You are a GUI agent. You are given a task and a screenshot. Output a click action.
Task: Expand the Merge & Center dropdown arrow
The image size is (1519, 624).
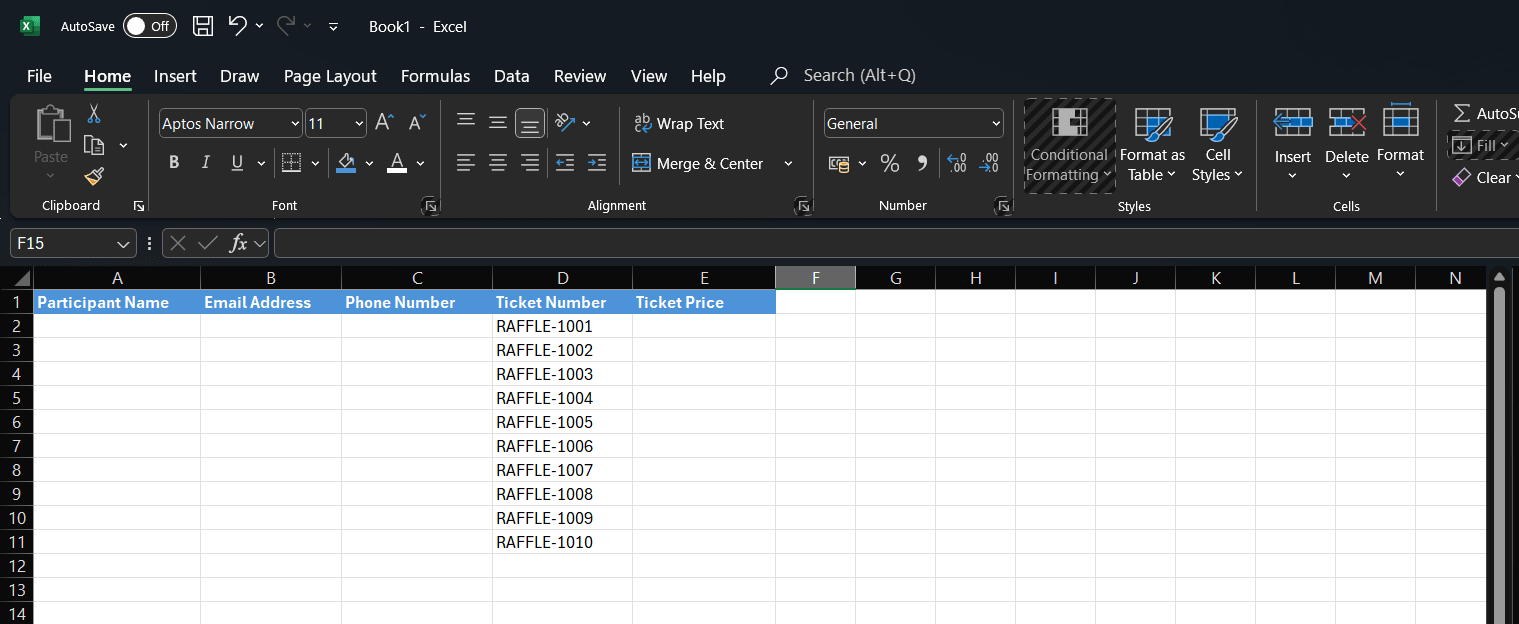pyautogui.click(x=788, y=163)
